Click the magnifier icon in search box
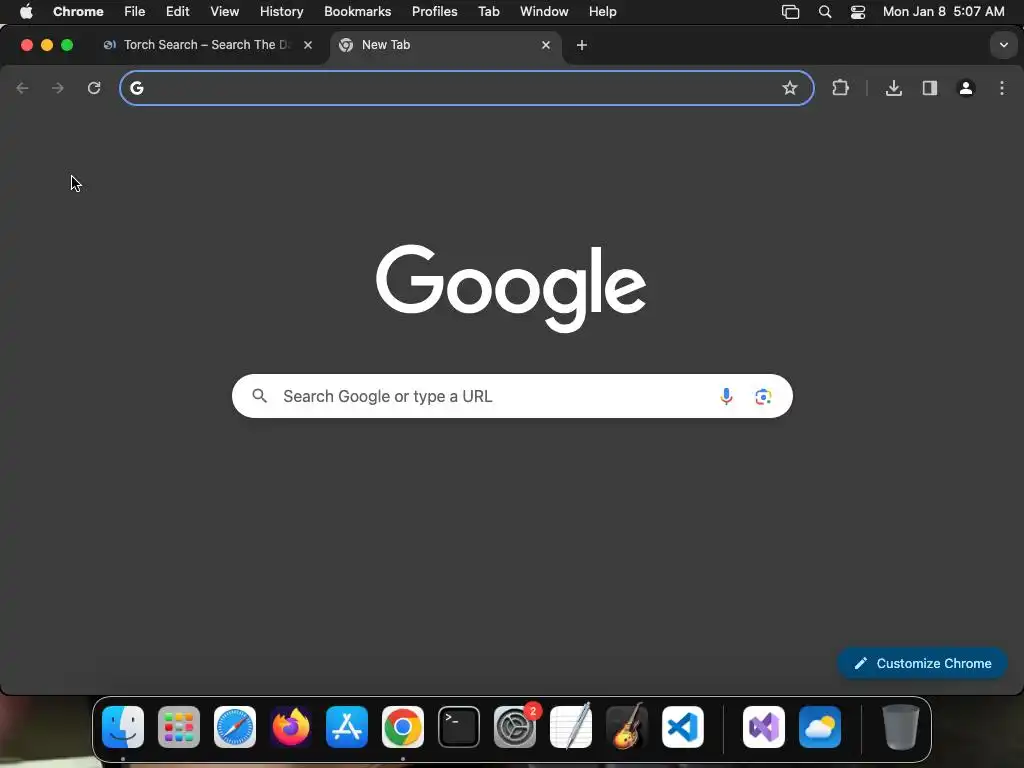The width and height of the screenshot is (1024, 768). coord(260,396)
